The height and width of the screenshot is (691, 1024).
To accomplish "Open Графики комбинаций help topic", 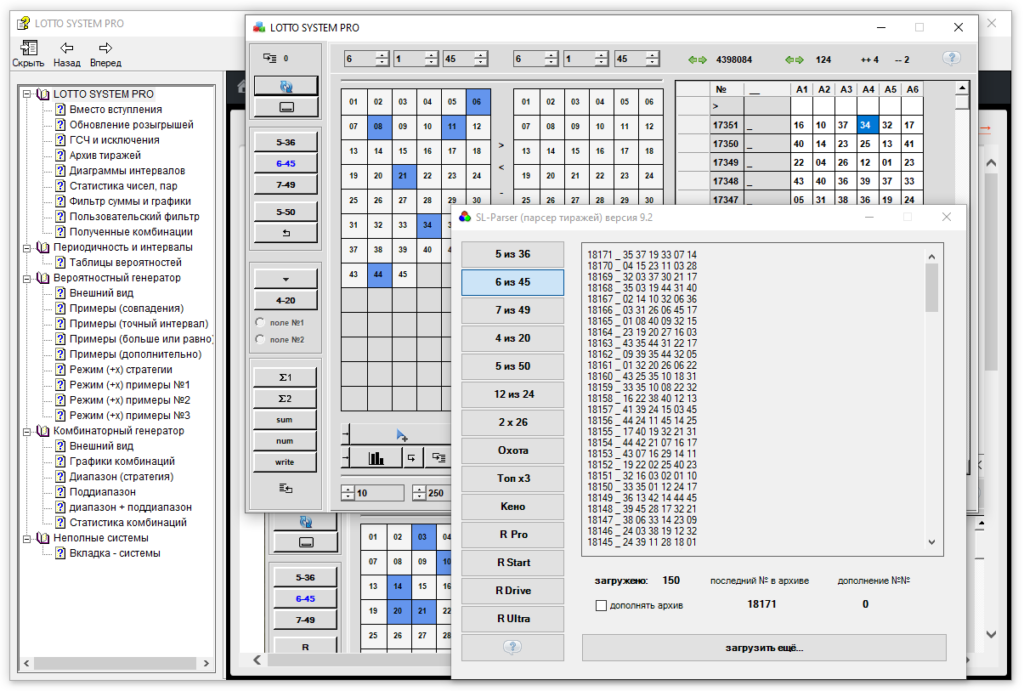I will [122, 462].
